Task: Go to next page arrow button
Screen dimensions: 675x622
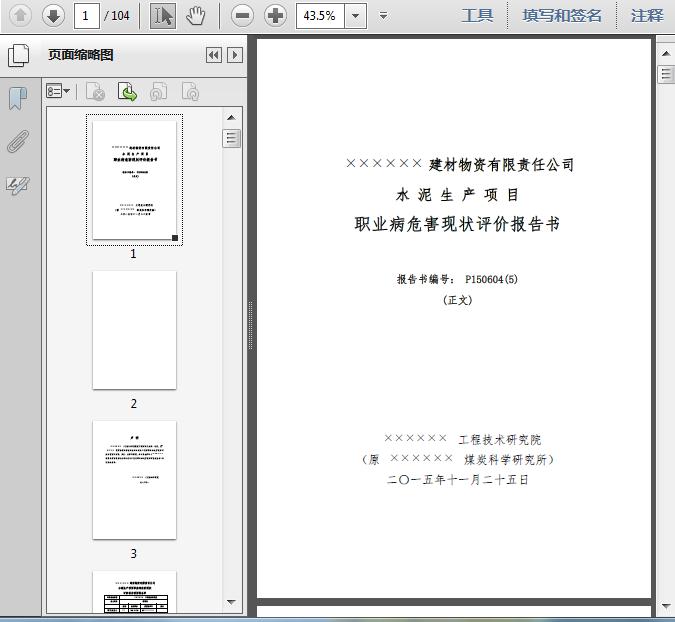Action: (53, 16)
